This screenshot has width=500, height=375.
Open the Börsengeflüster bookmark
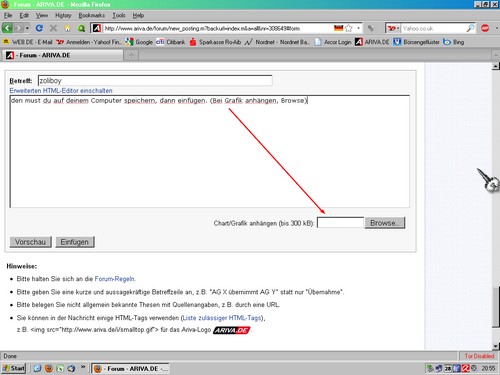tap(416, 42)
